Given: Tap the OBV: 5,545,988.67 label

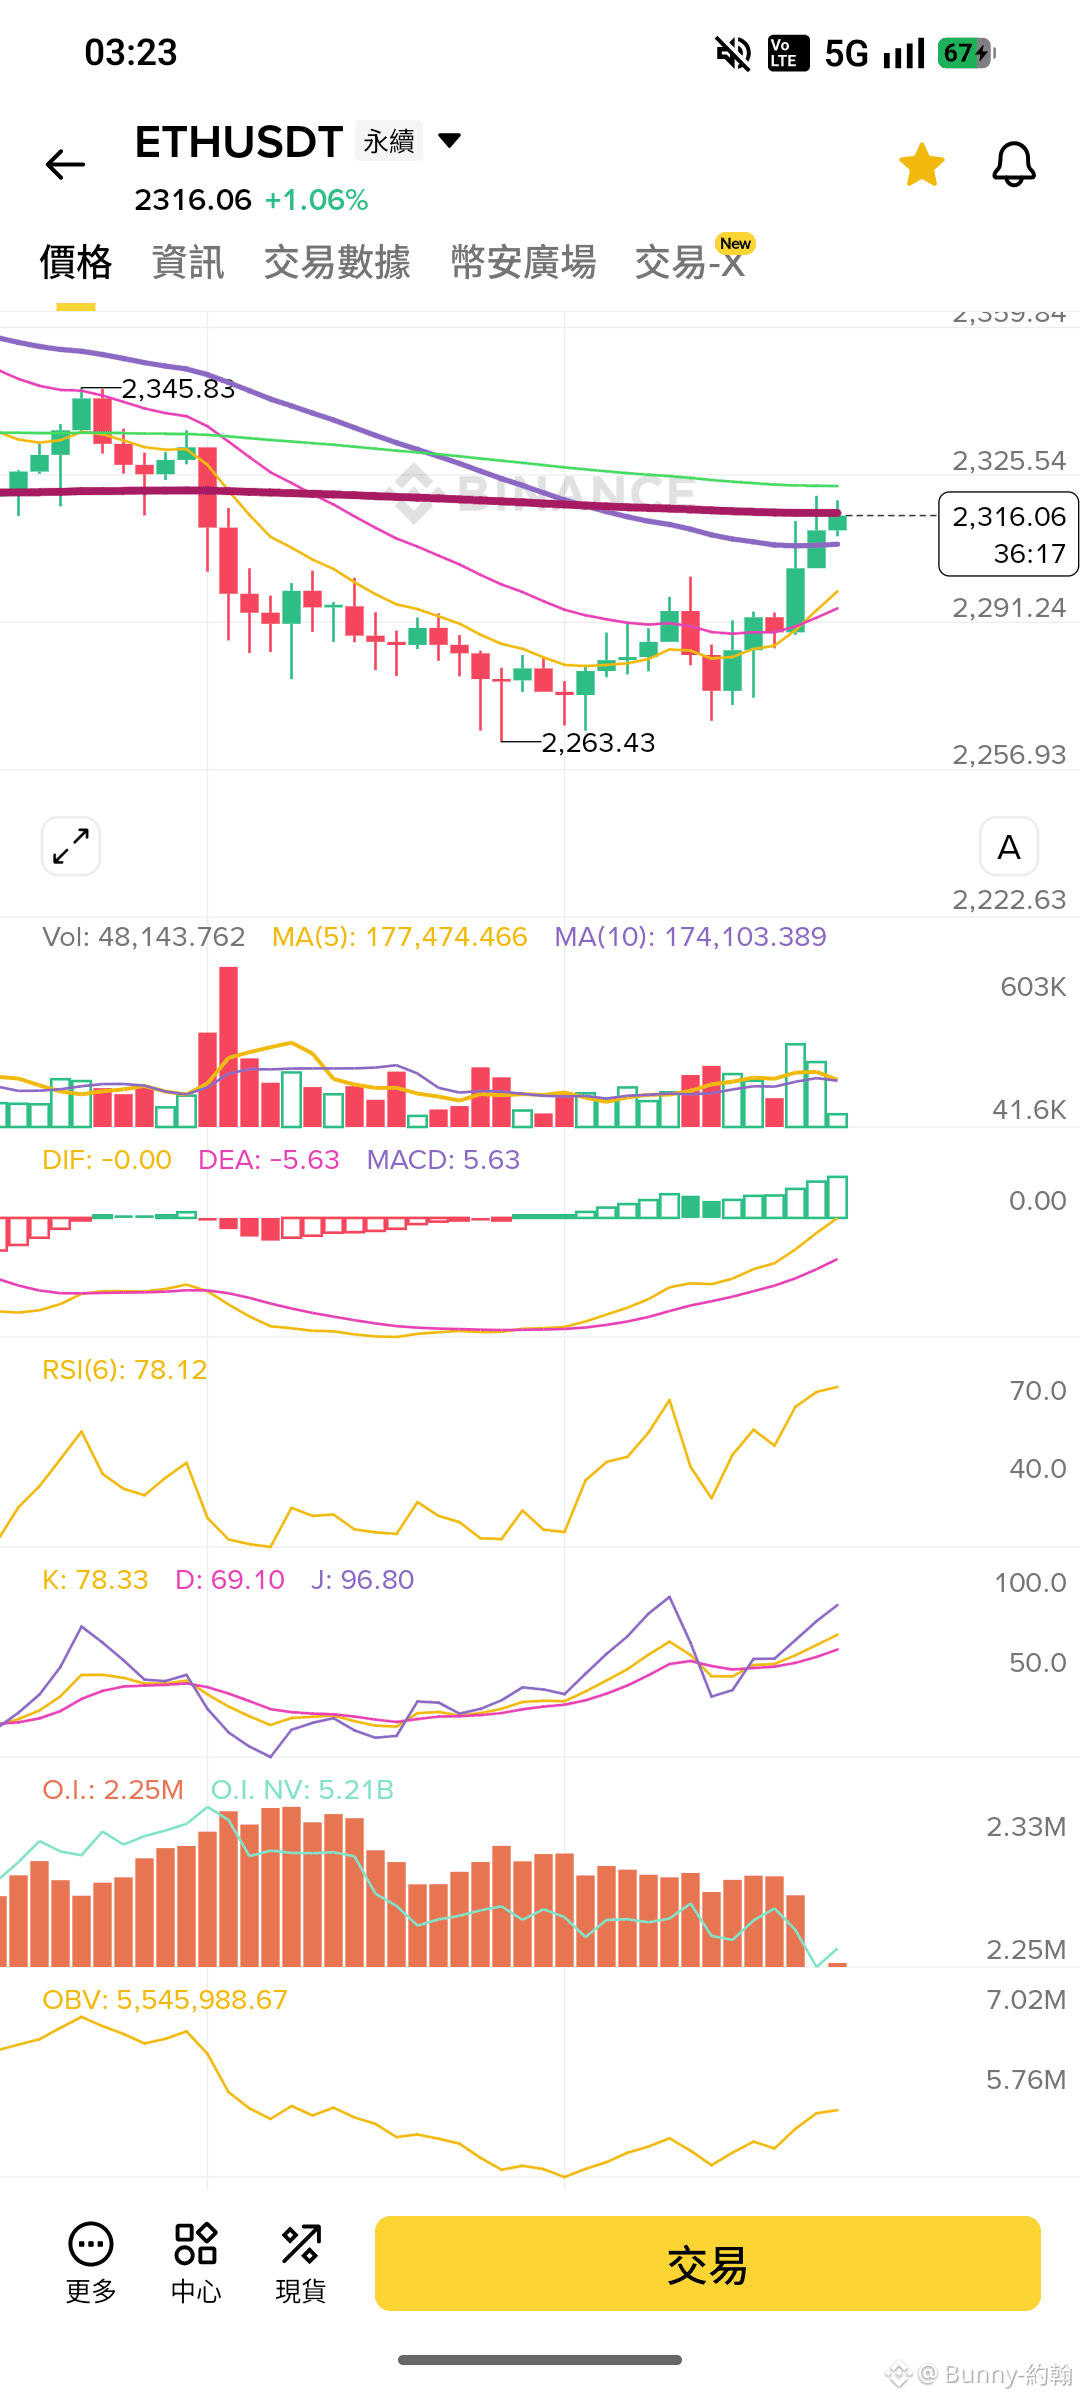Looking at the screenshot, I should [x=165, y=2000].
